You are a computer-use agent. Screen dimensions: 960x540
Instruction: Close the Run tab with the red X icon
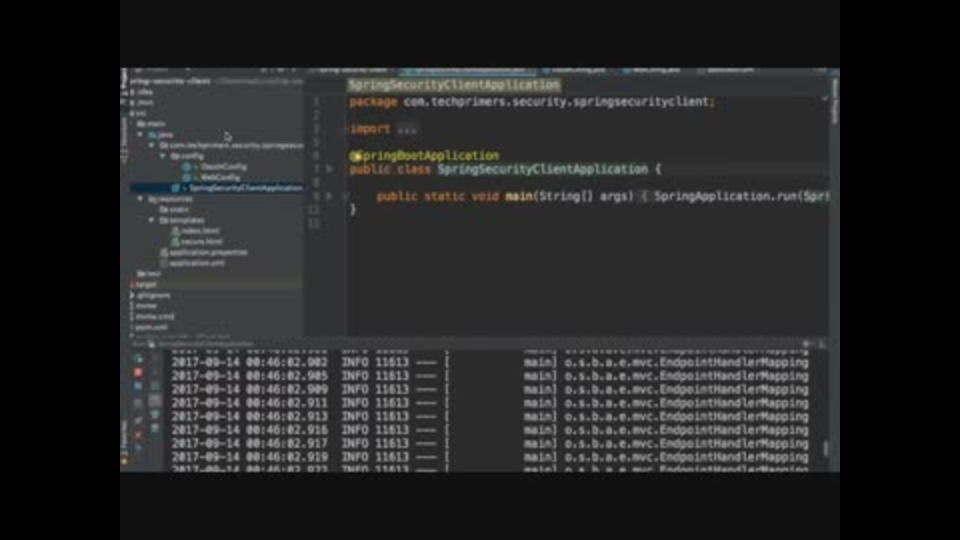(x=138, y=435)
